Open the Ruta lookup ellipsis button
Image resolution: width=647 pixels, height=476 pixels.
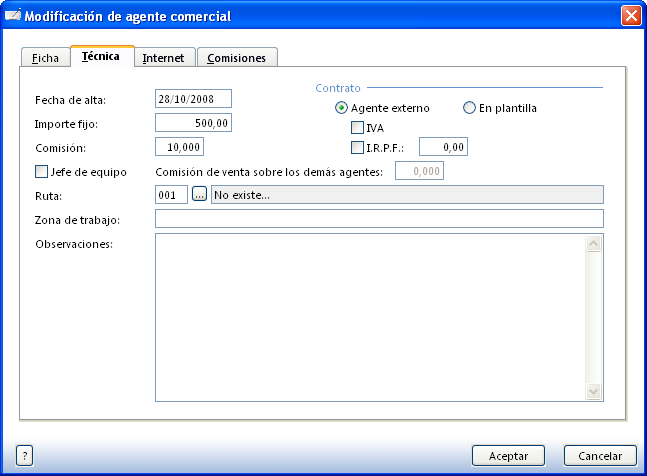pyautogui.click(x=199, y=195)
